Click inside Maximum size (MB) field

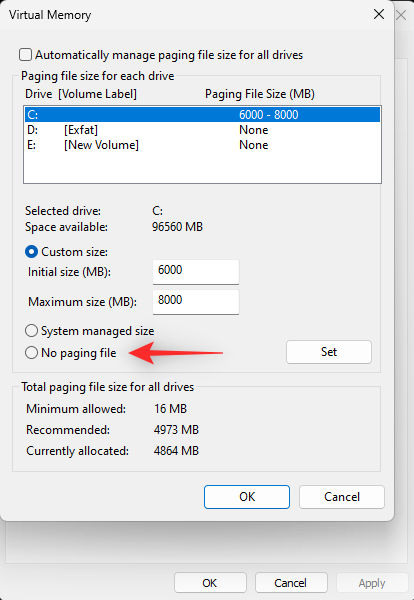196,302
